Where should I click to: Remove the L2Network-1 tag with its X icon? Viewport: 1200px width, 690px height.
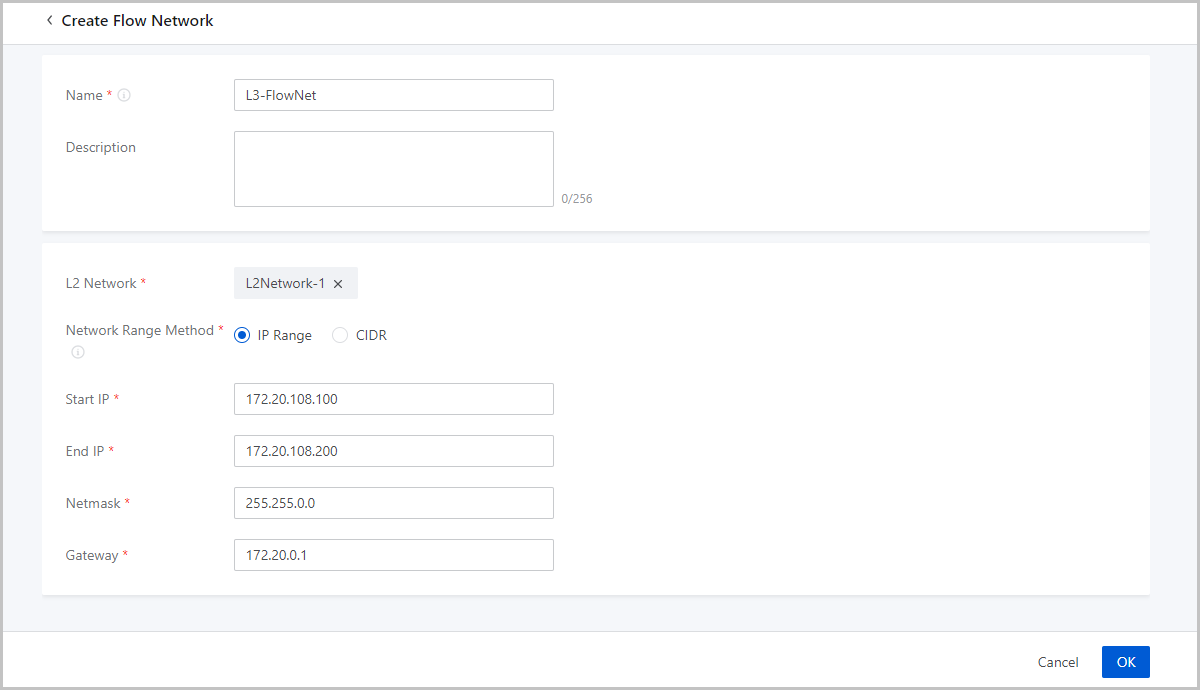338,284
